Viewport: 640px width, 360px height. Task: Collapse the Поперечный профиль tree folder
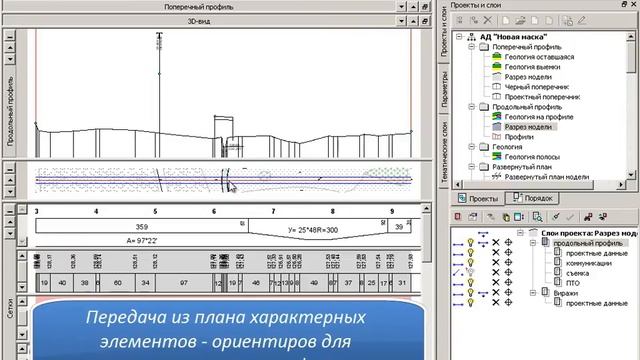click(472, 47)
